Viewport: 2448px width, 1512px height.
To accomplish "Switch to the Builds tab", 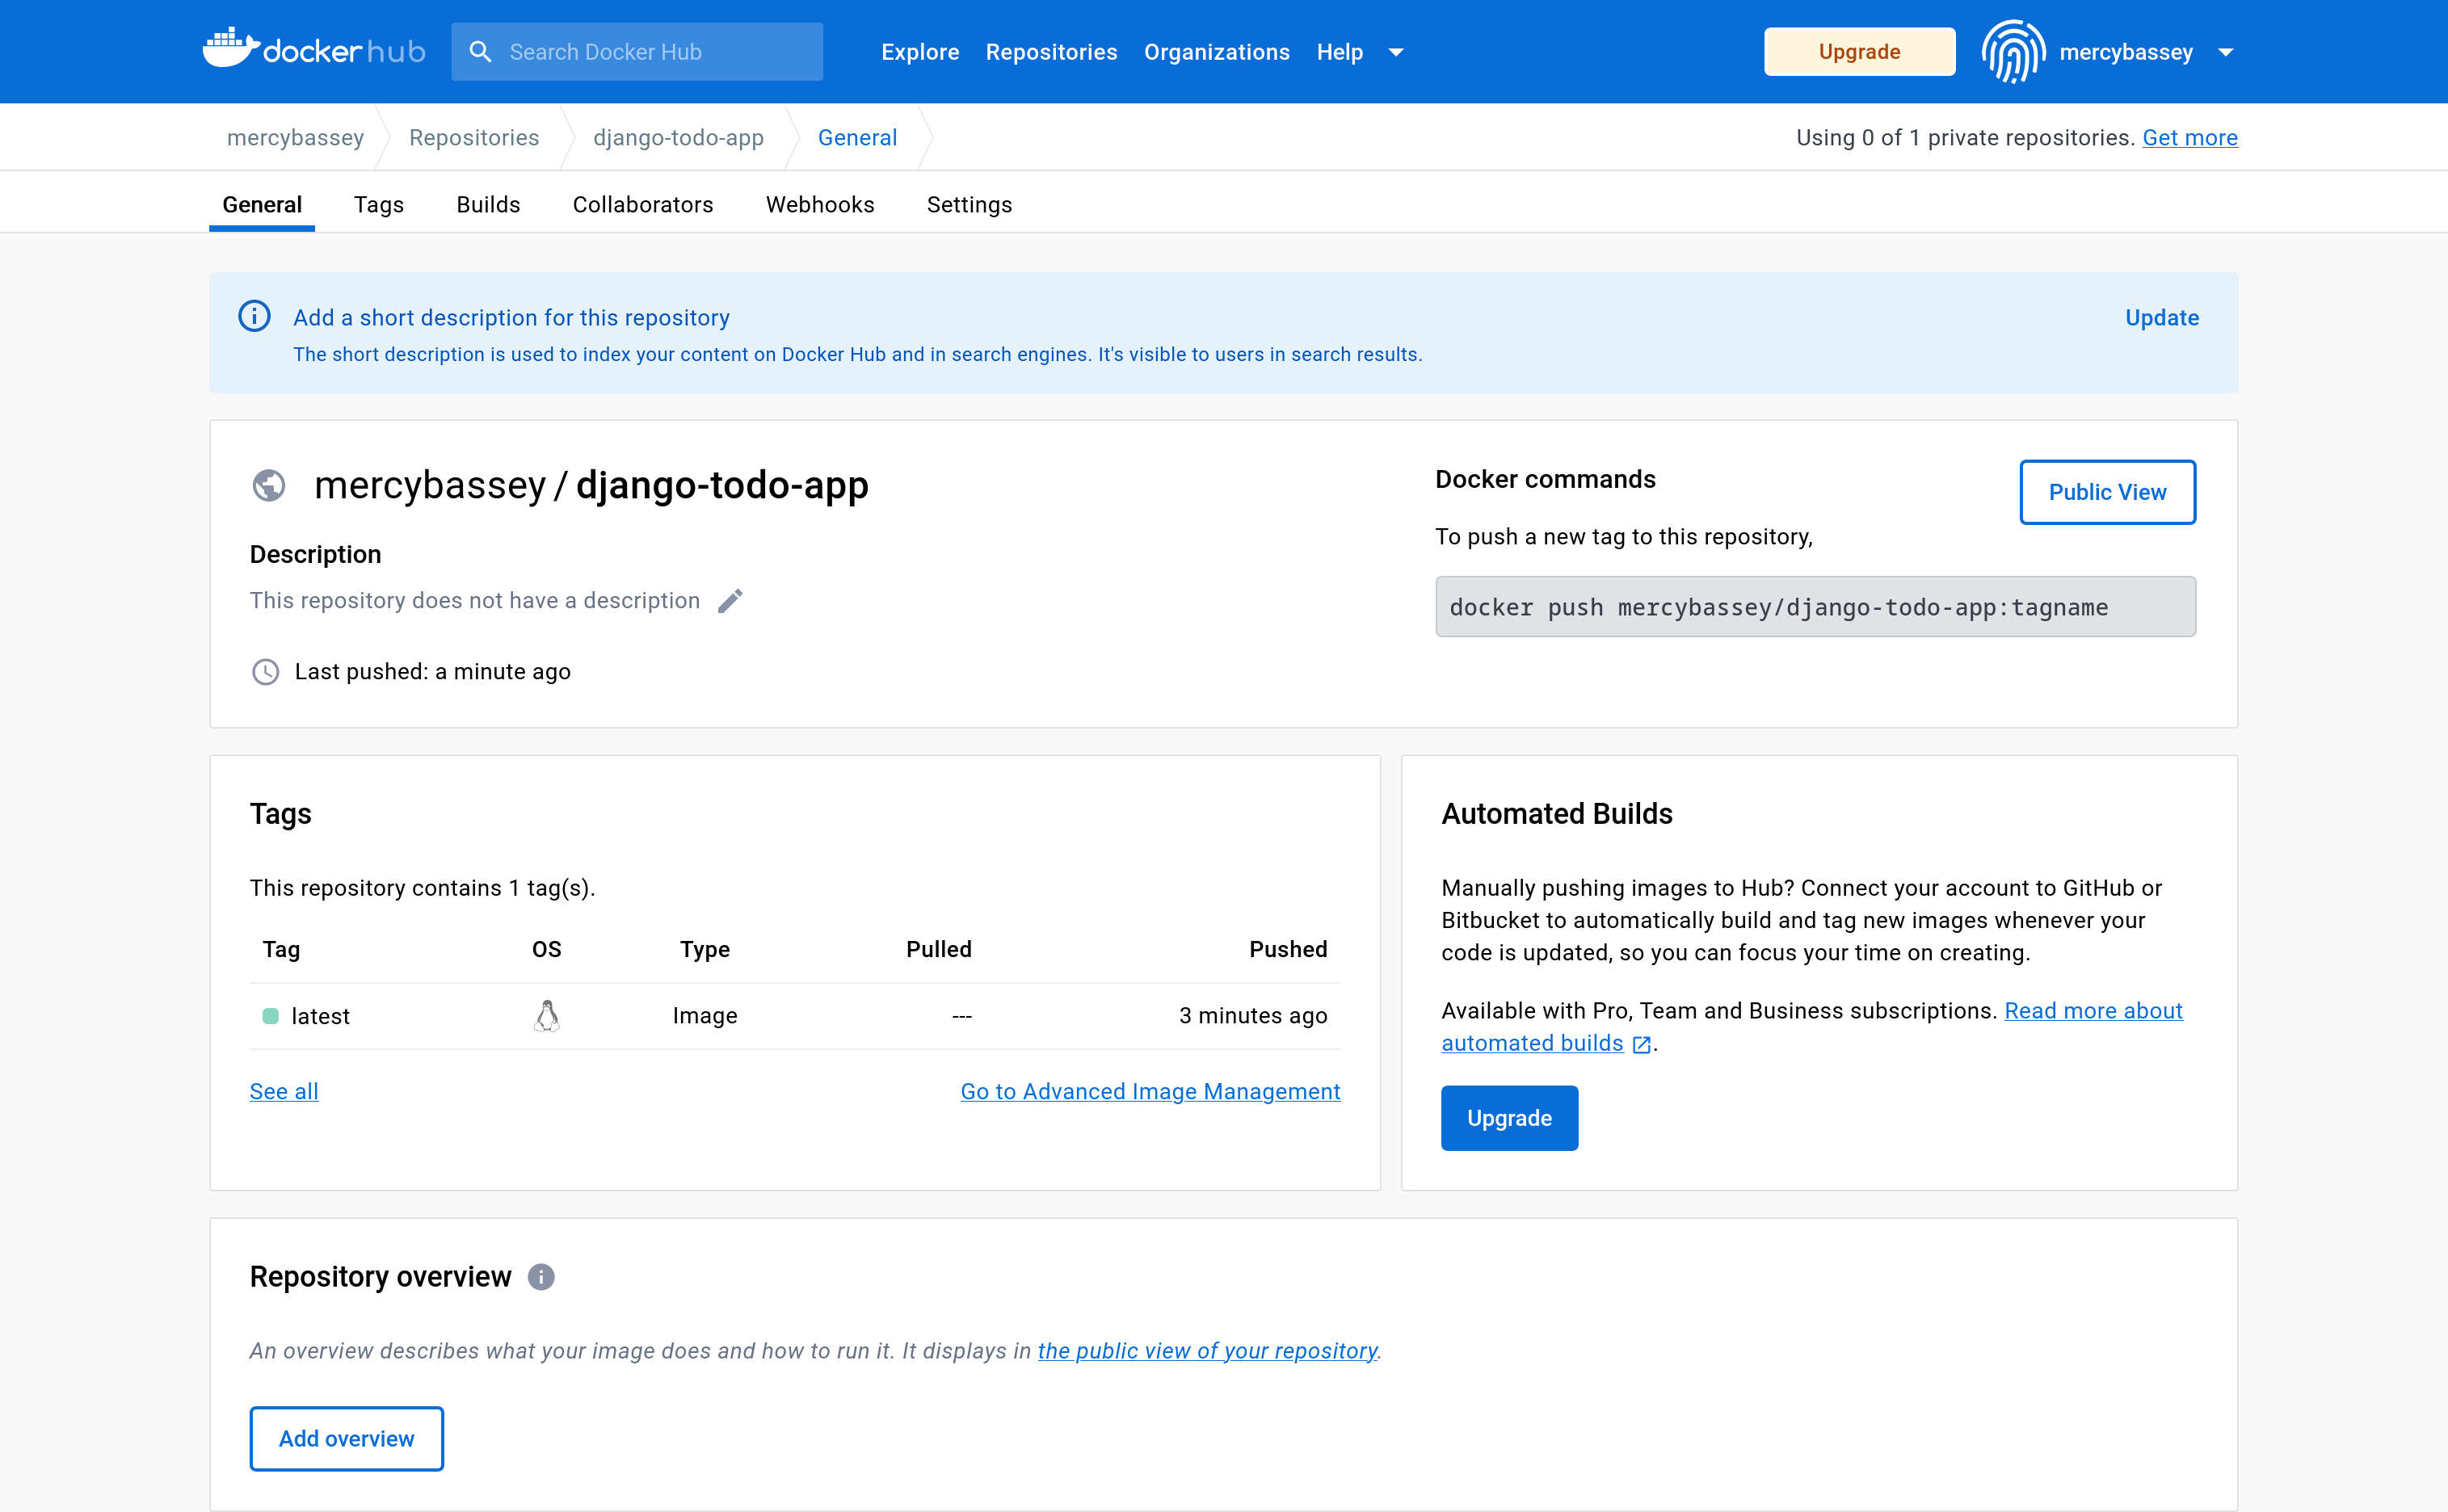I will pos(488,205).
